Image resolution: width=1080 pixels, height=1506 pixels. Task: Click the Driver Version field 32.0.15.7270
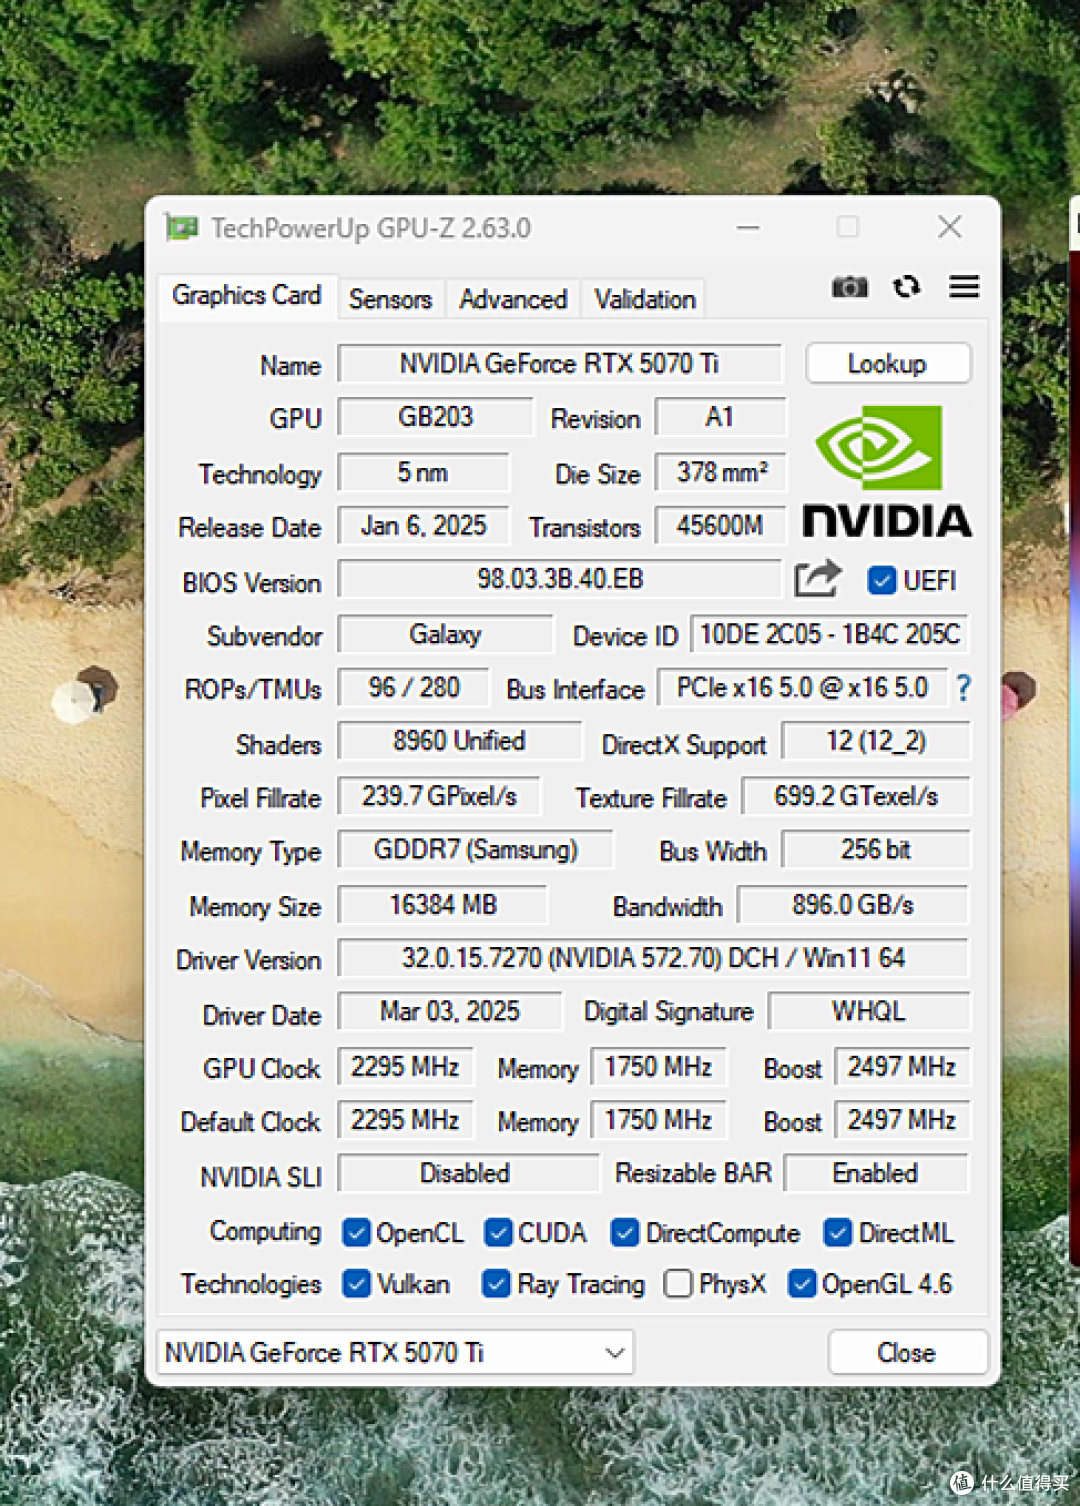653,958
